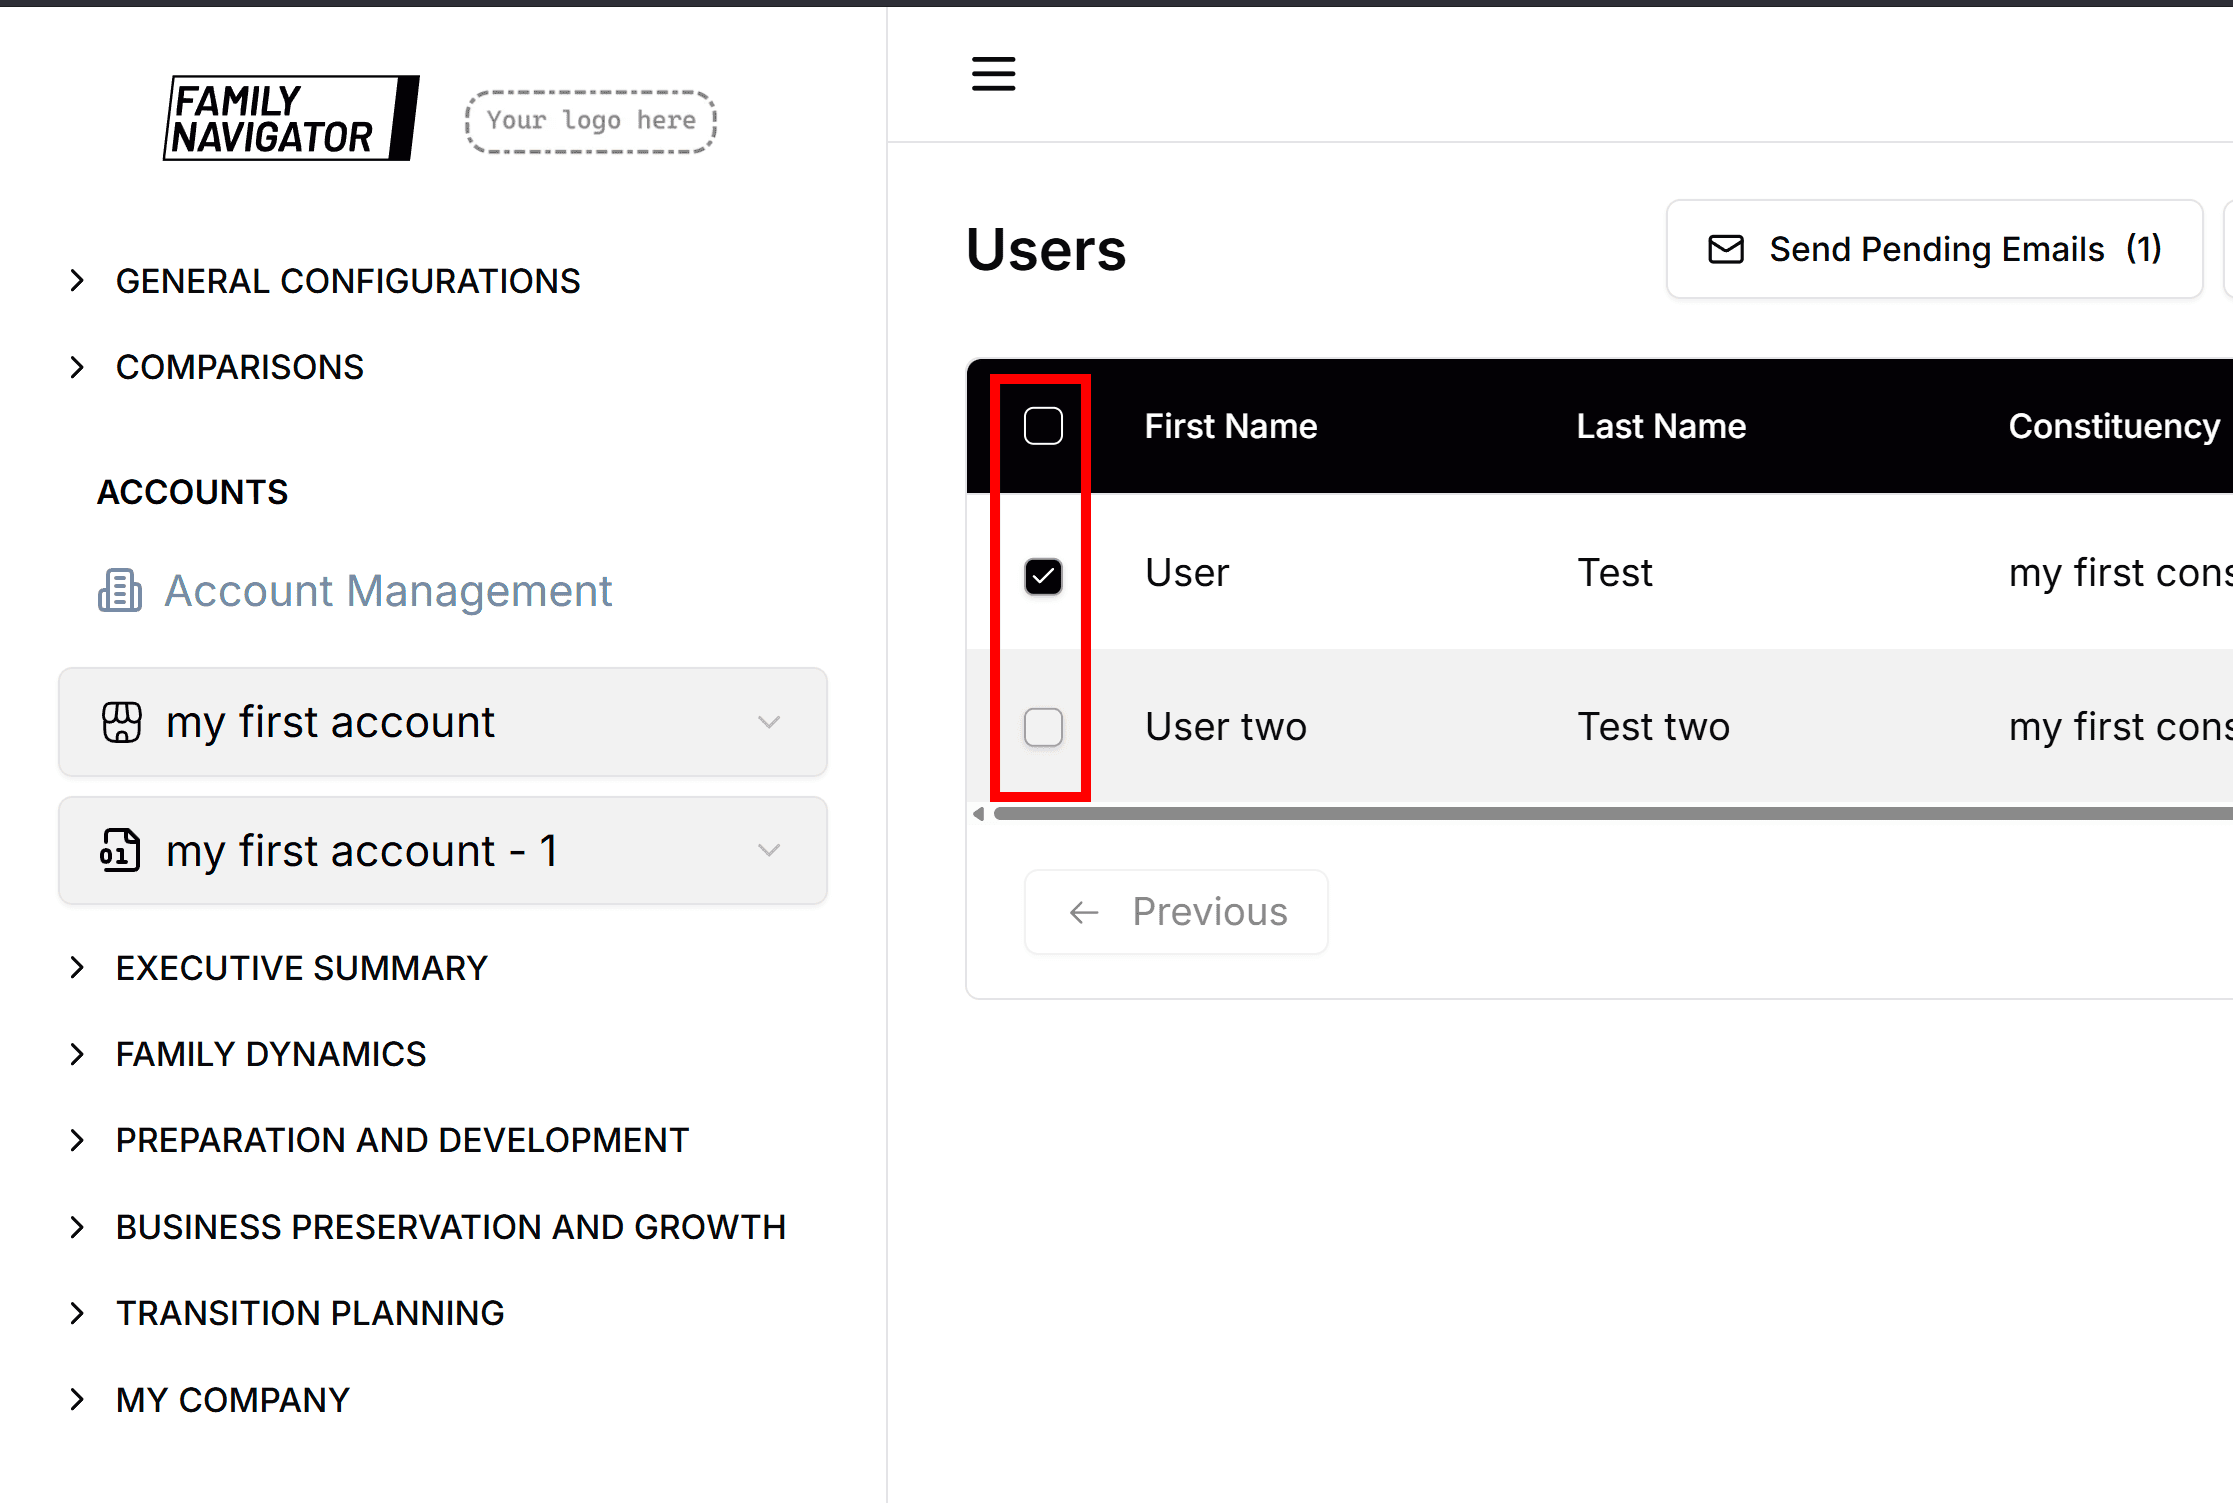Image resolution: width=2233 pixels, height=1503 pixels.
Task: Click the document icon beside 'my first account - 1'
Action: [122, 851]
